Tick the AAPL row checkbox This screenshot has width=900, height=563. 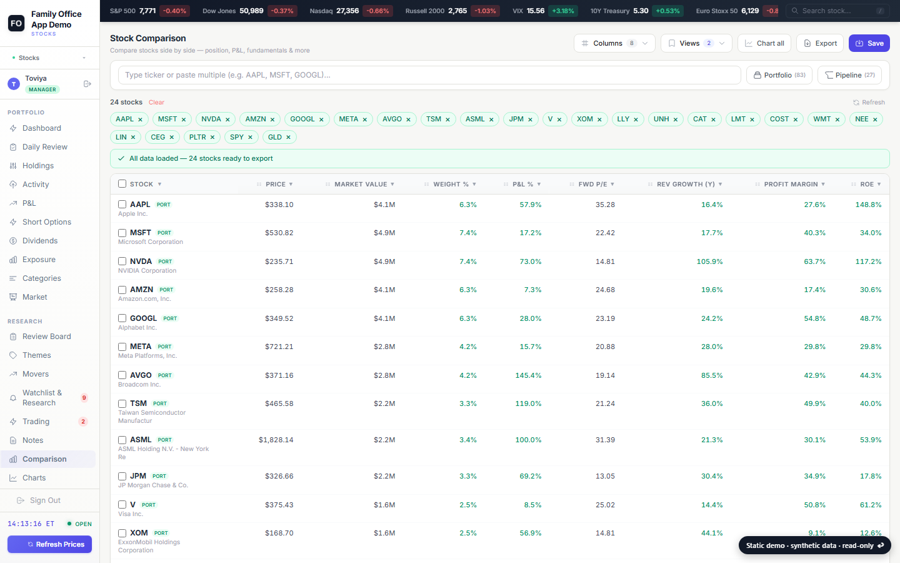[x=122, y=204]
